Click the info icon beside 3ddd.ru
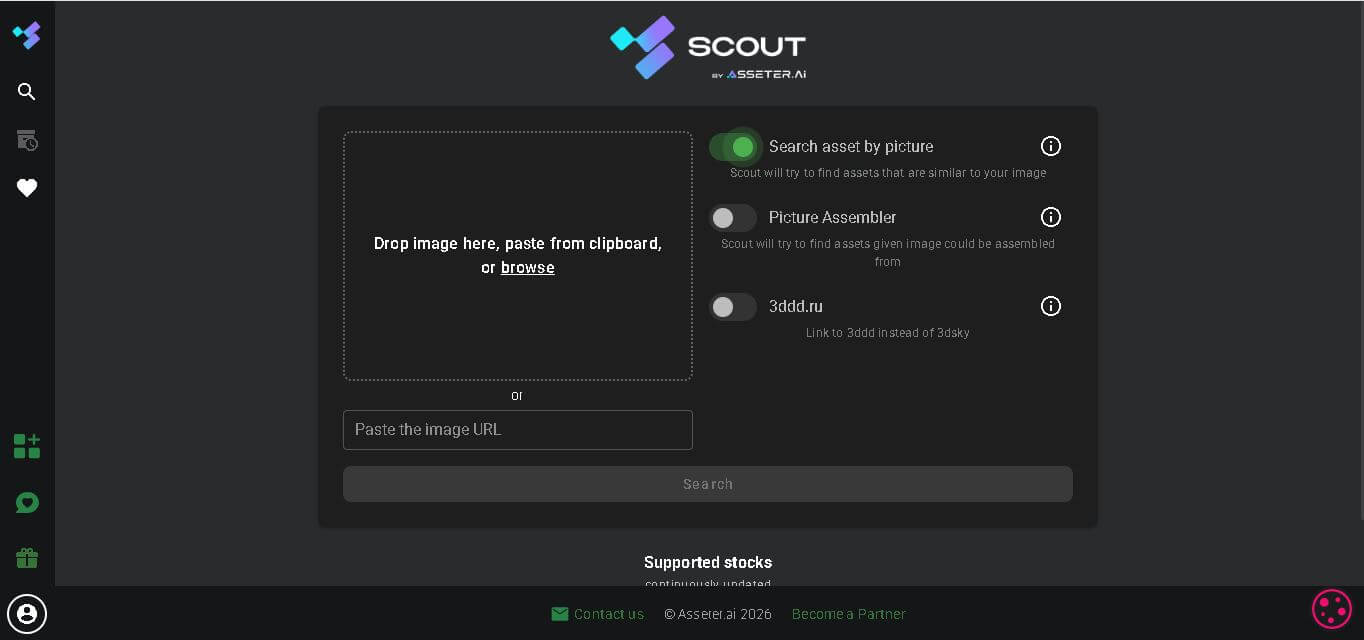 [x=1051, y=306]
